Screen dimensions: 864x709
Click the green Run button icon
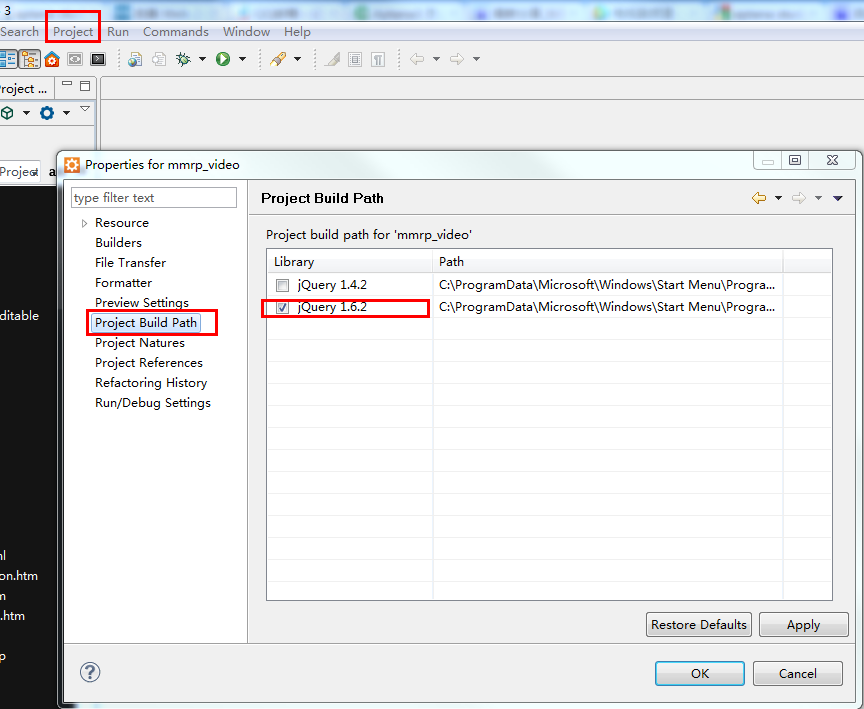click(223, 59)
